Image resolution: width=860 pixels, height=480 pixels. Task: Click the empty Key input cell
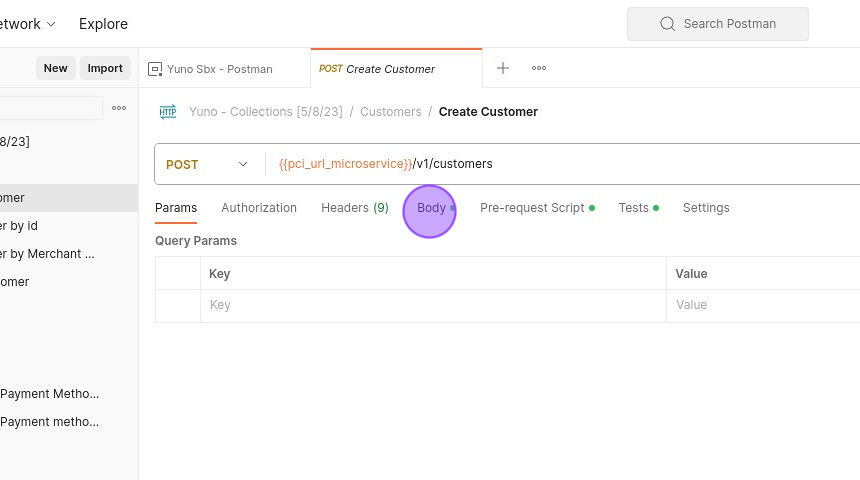click(x=433, y=306)
